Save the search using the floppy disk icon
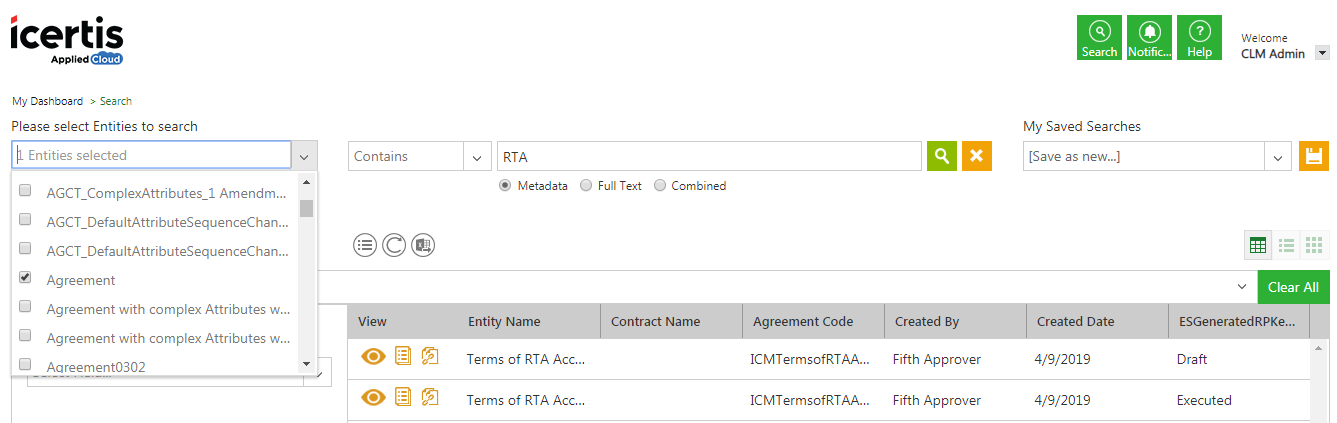Viewport: 1337px width, 423px height. [1314, 156]
